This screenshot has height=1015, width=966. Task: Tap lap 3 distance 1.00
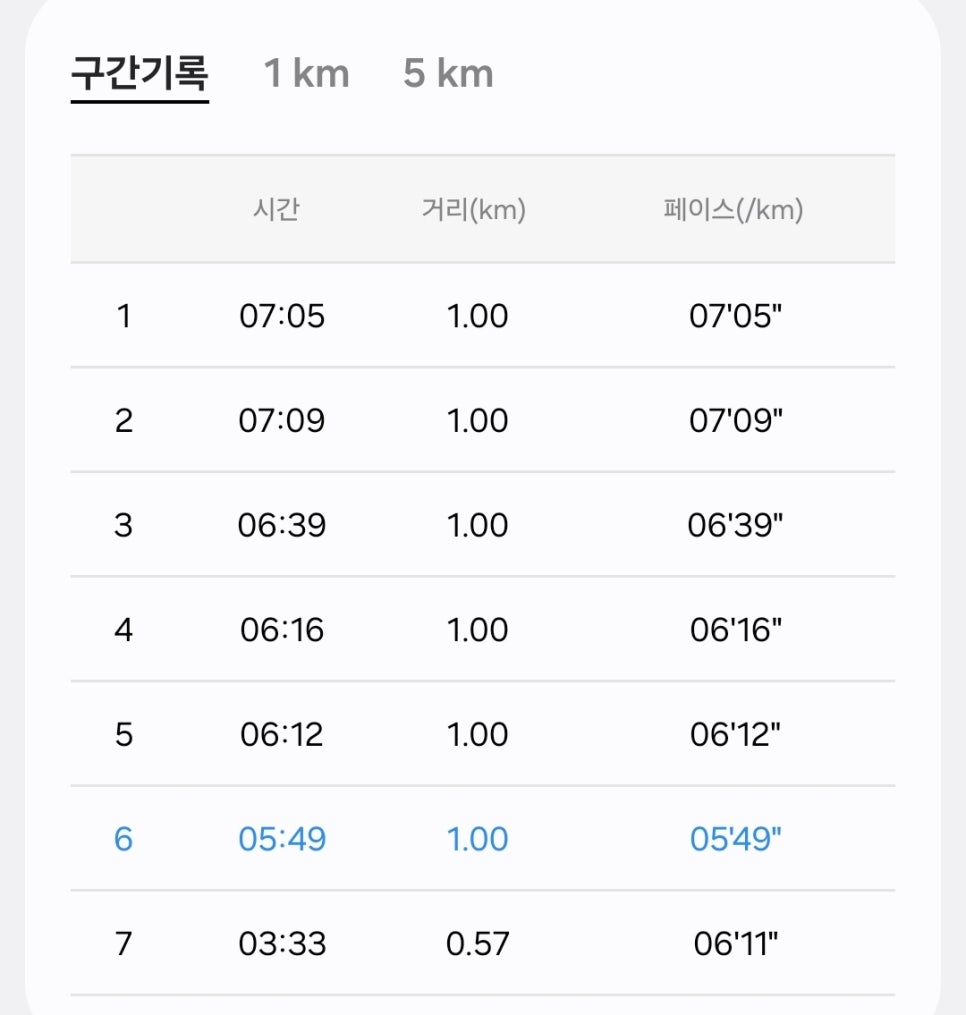point(478,525)
